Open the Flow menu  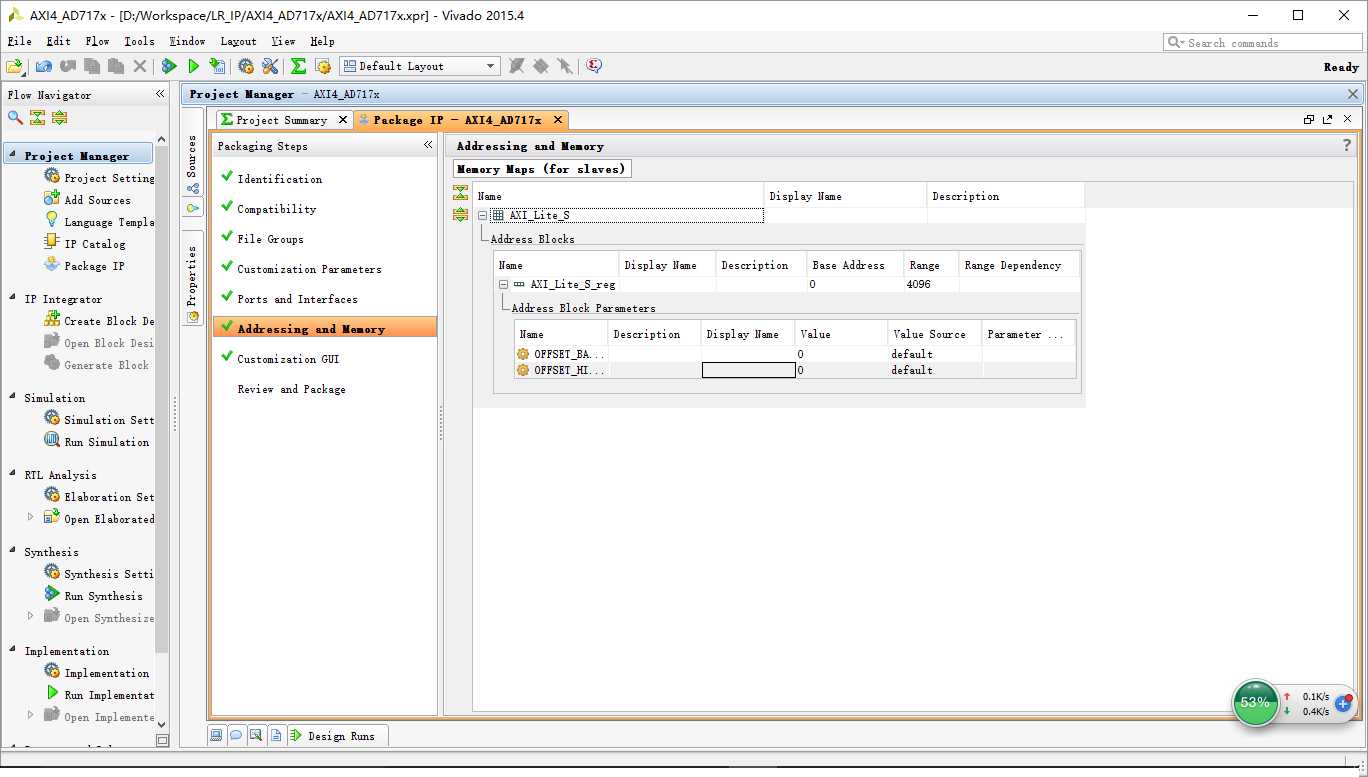(x=97, y=41)
